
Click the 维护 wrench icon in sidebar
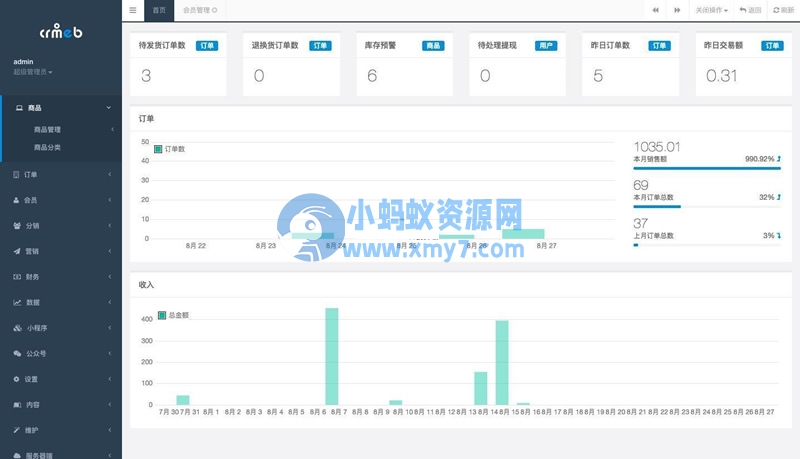(17, 430)
